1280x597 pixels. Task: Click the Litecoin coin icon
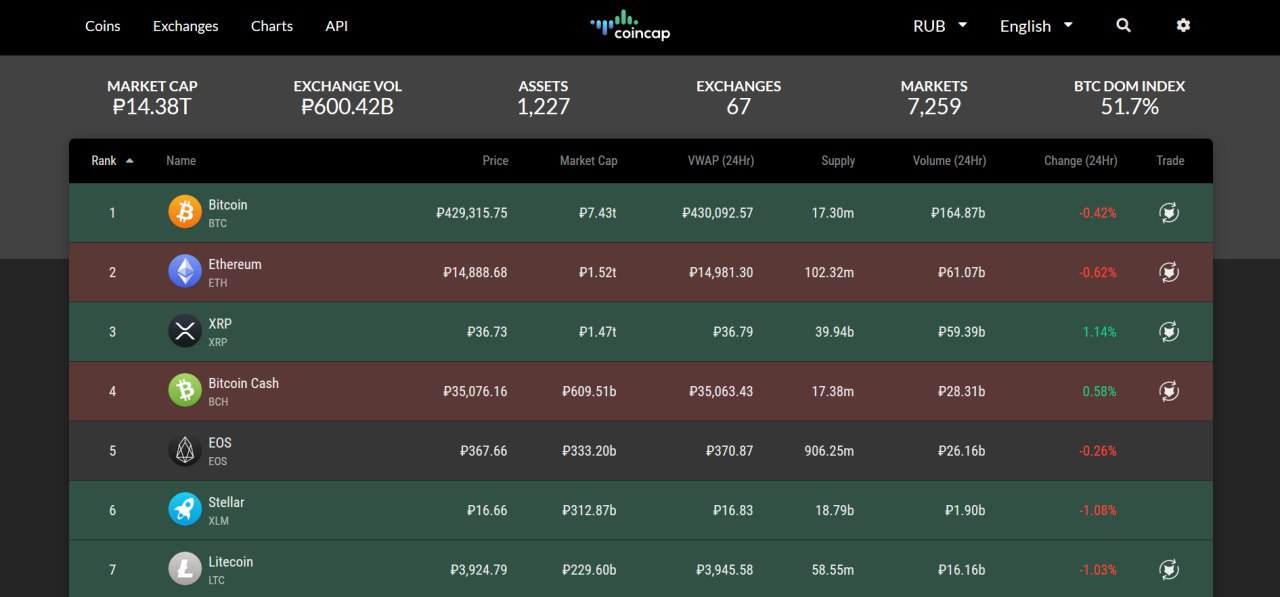185,569
